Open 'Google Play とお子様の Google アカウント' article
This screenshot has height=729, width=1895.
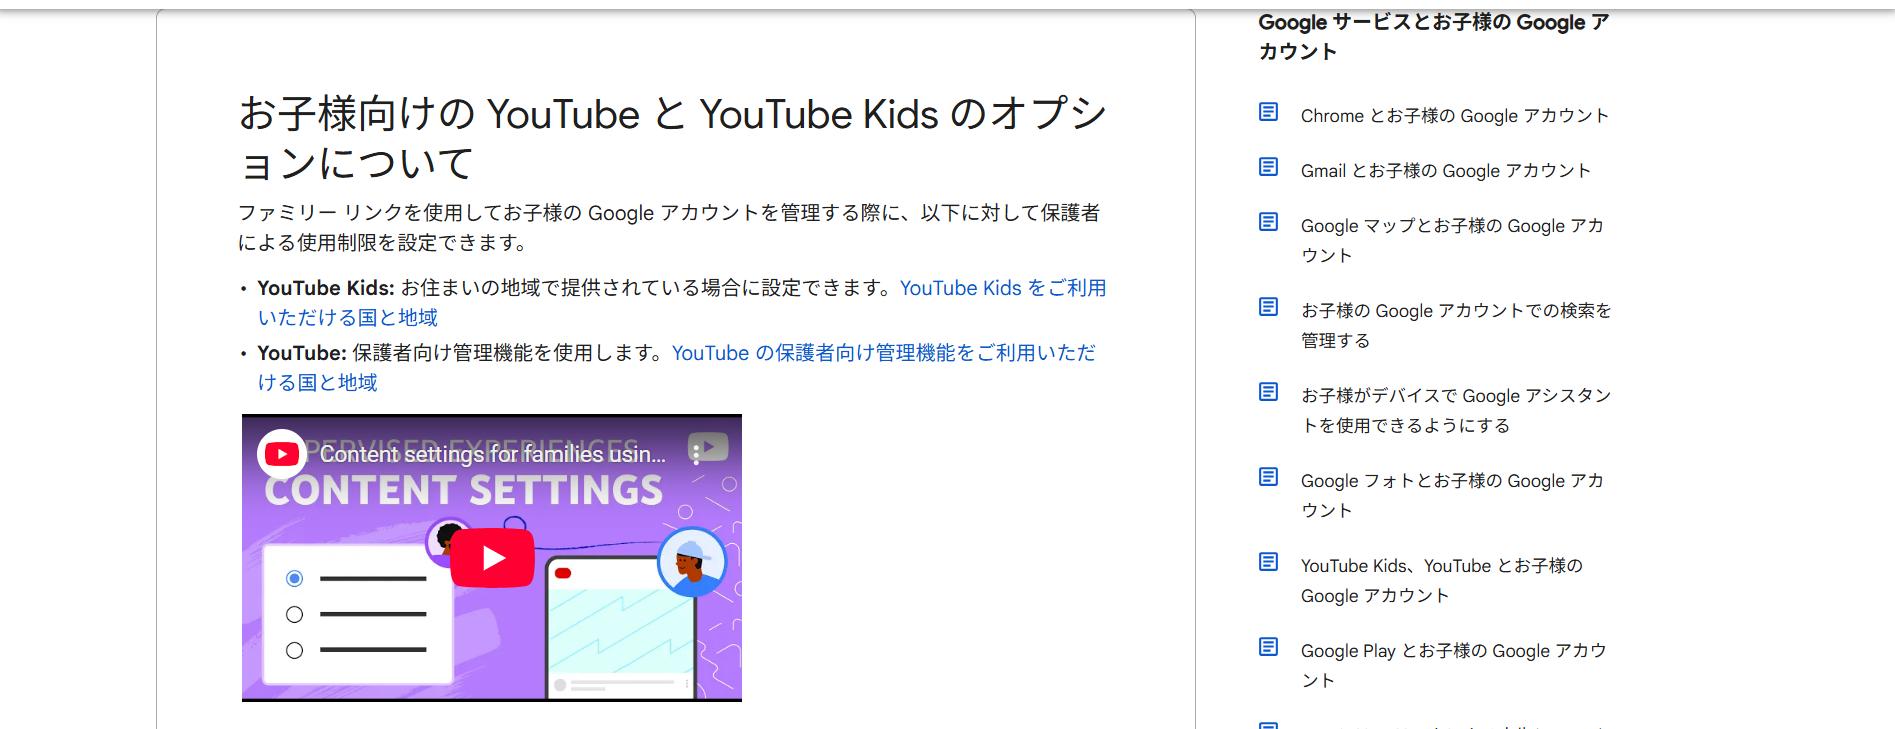[x=1453, y=666]
